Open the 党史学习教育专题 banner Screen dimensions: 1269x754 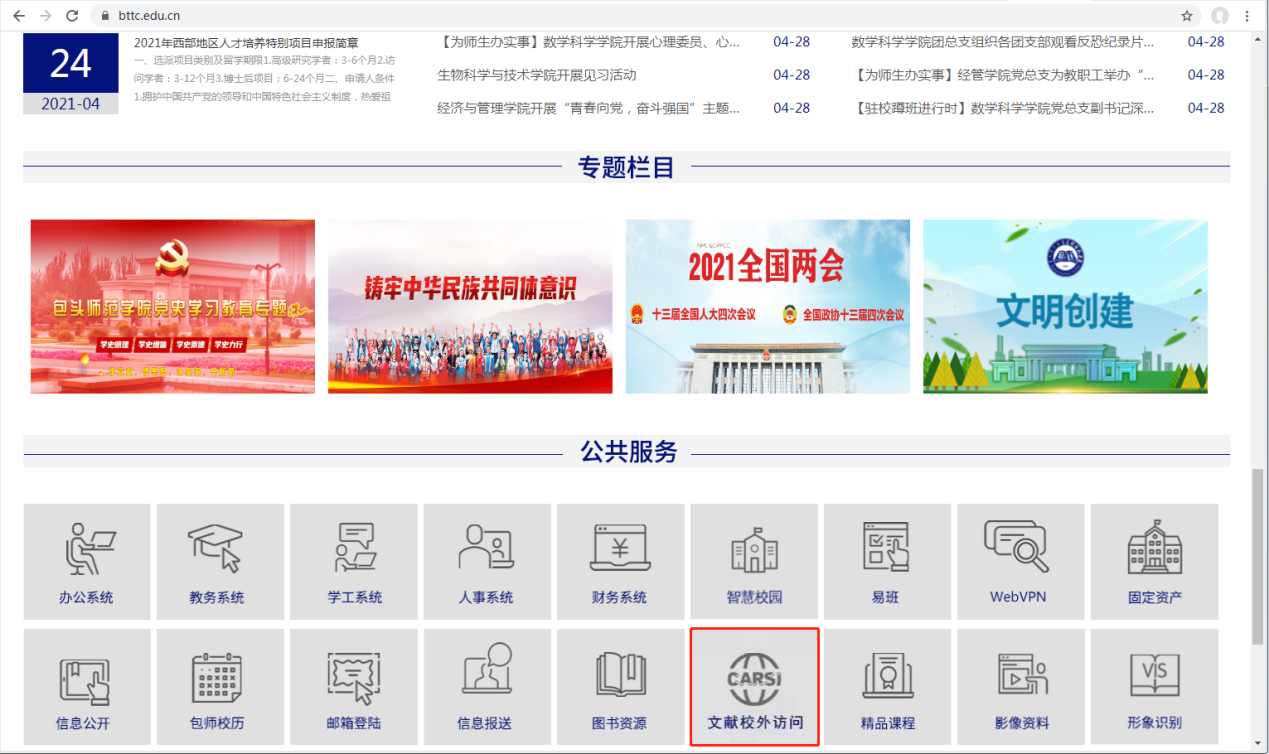173,306
